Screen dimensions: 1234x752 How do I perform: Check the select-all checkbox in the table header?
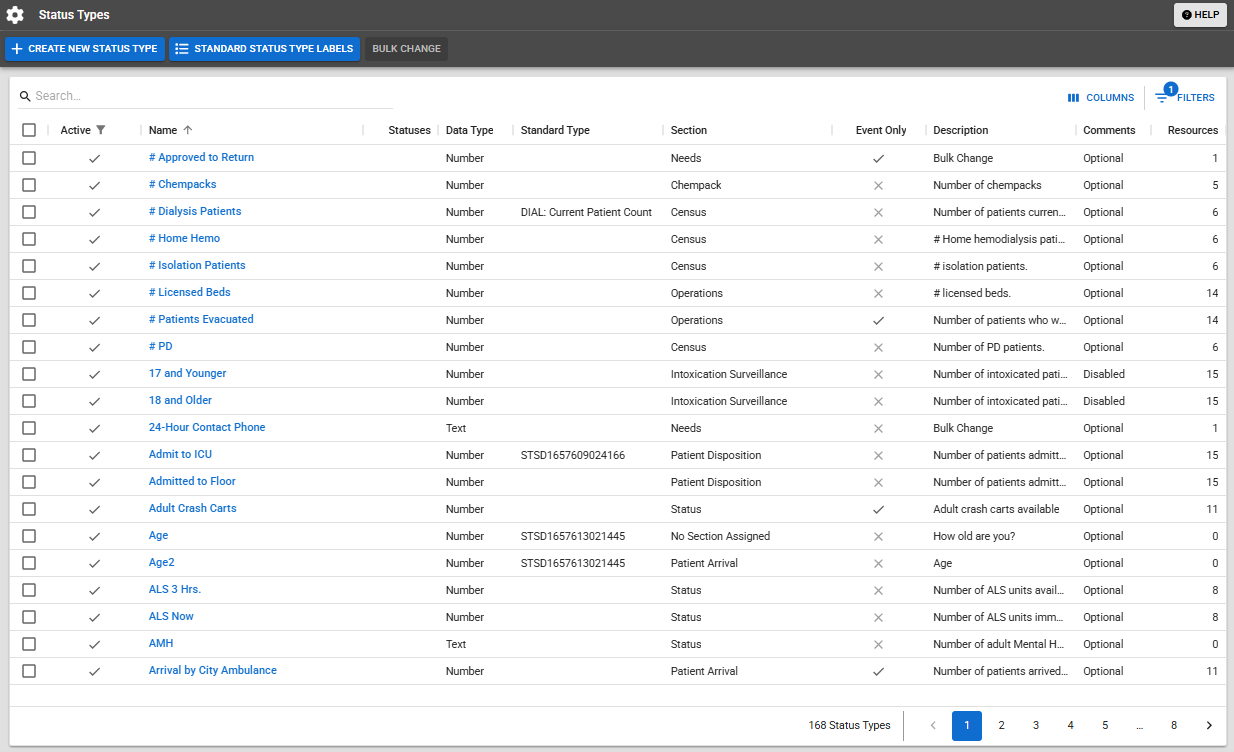pyautogui.click(x=29, y=130)
